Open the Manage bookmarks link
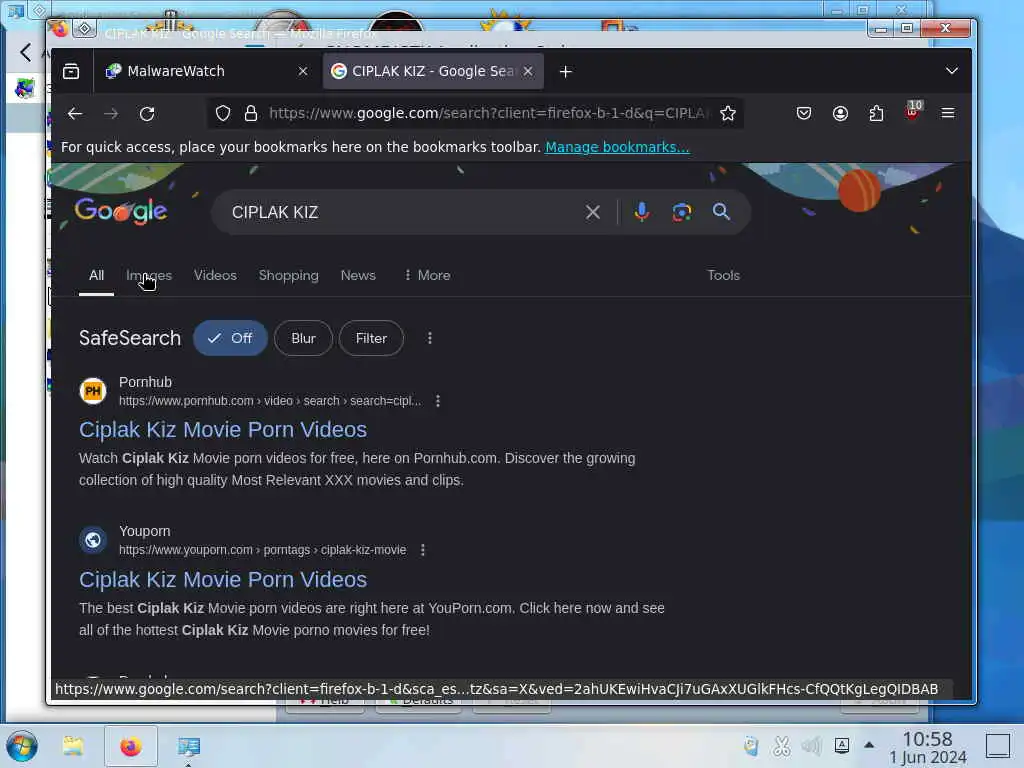The image size is (1024, 768). tap(617, 148)
